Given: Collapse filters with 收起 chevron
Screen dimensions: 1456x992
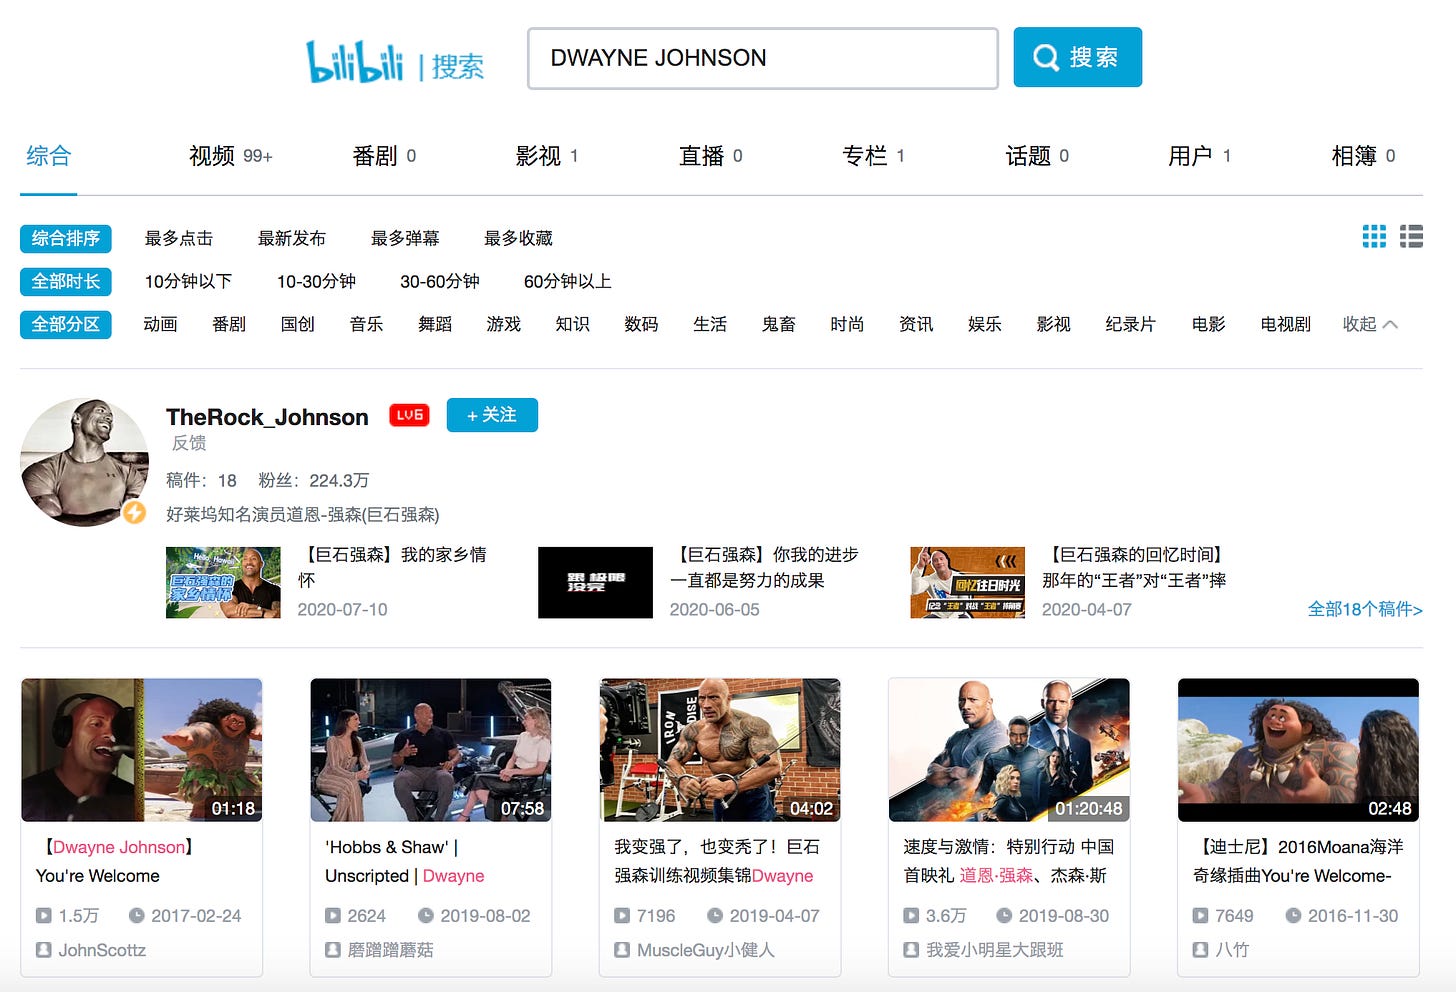Looking at the screenshot, I should pyautogui.click(x=1369, y=324).
